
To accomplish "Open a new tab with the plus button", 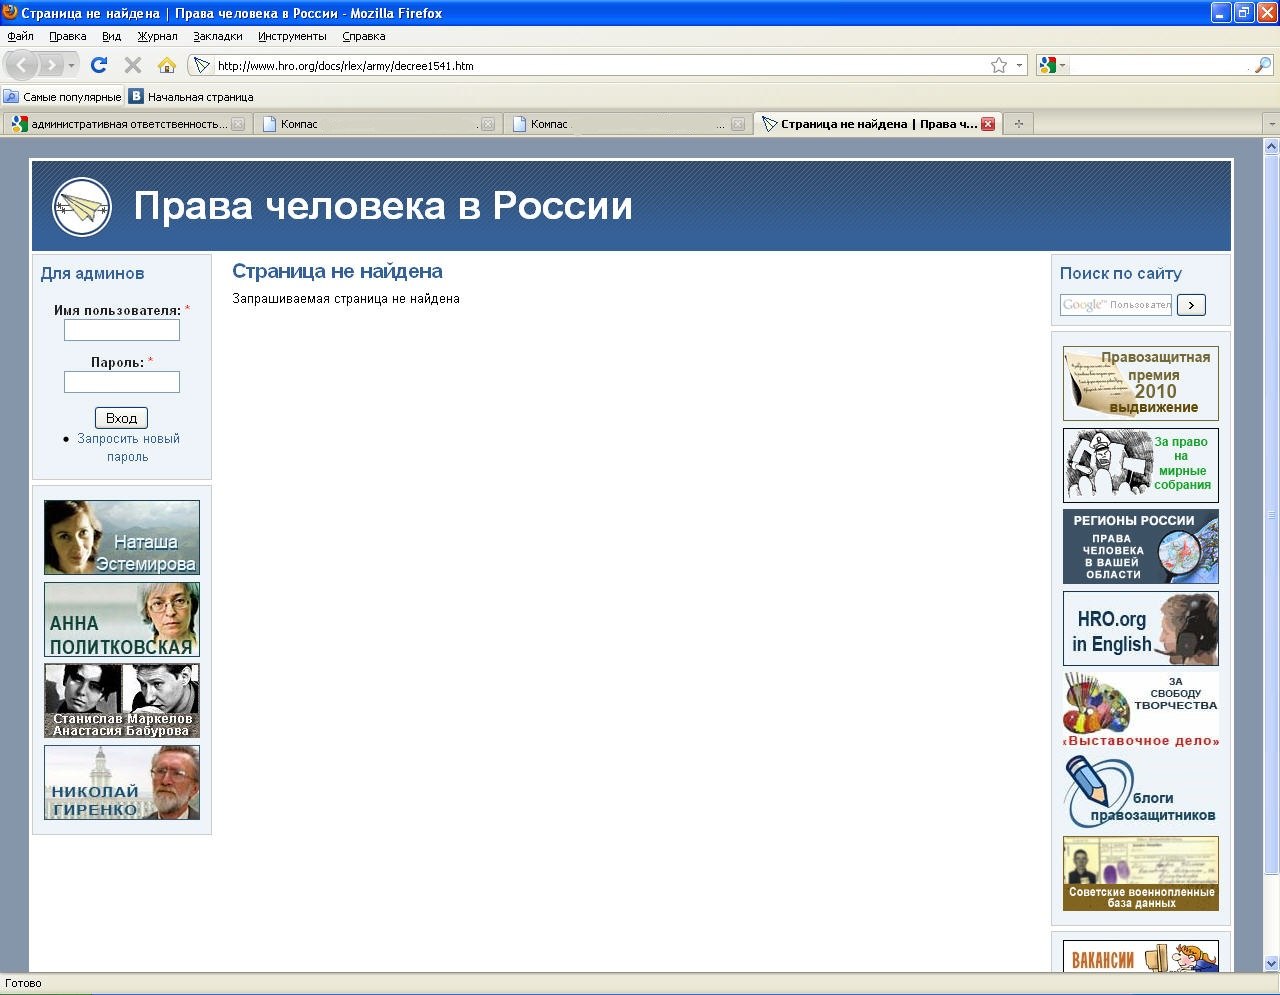I will 1019,124.
